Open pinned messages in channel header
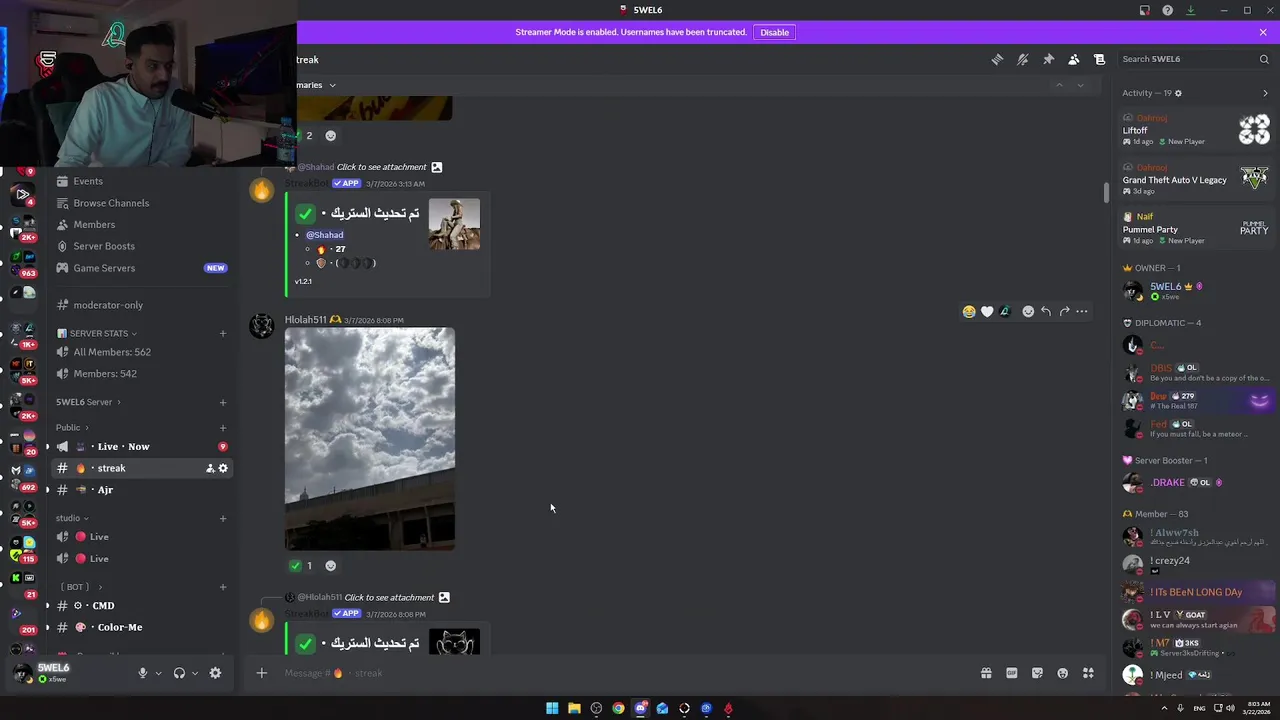Image resolution: width=1280 pixels, height=720 pixels. pyautogui.click(x=1048, y=59)
